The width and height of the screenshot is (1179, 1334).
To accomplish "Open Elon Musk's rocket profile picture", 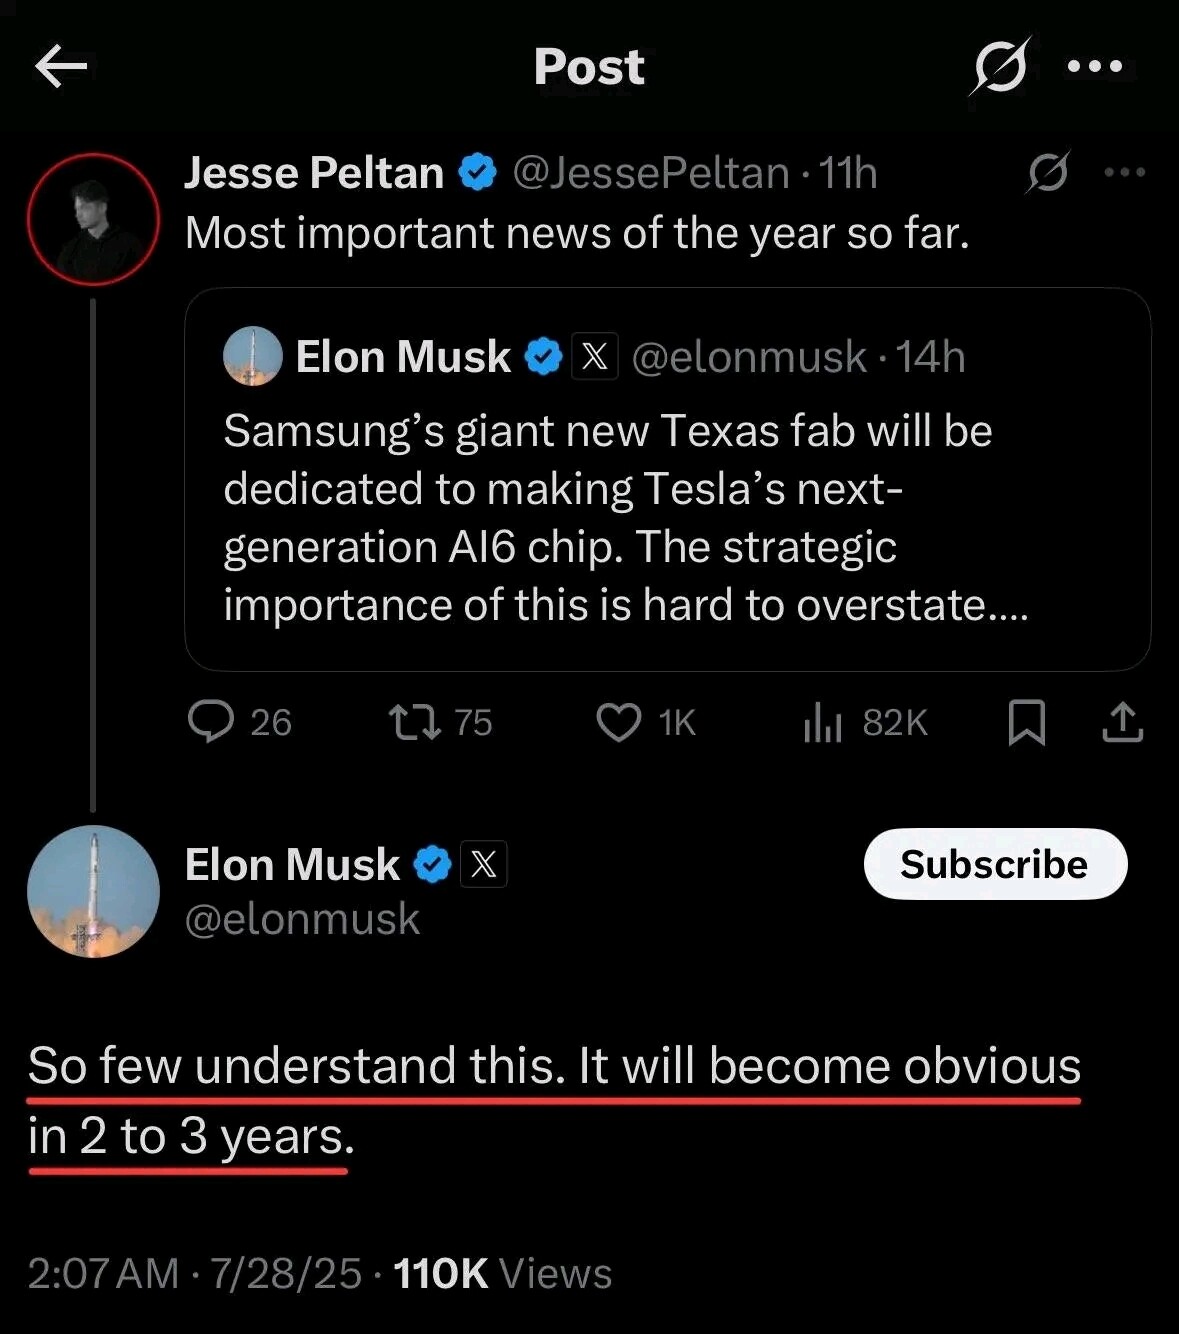I will click(x=93, y=891).
